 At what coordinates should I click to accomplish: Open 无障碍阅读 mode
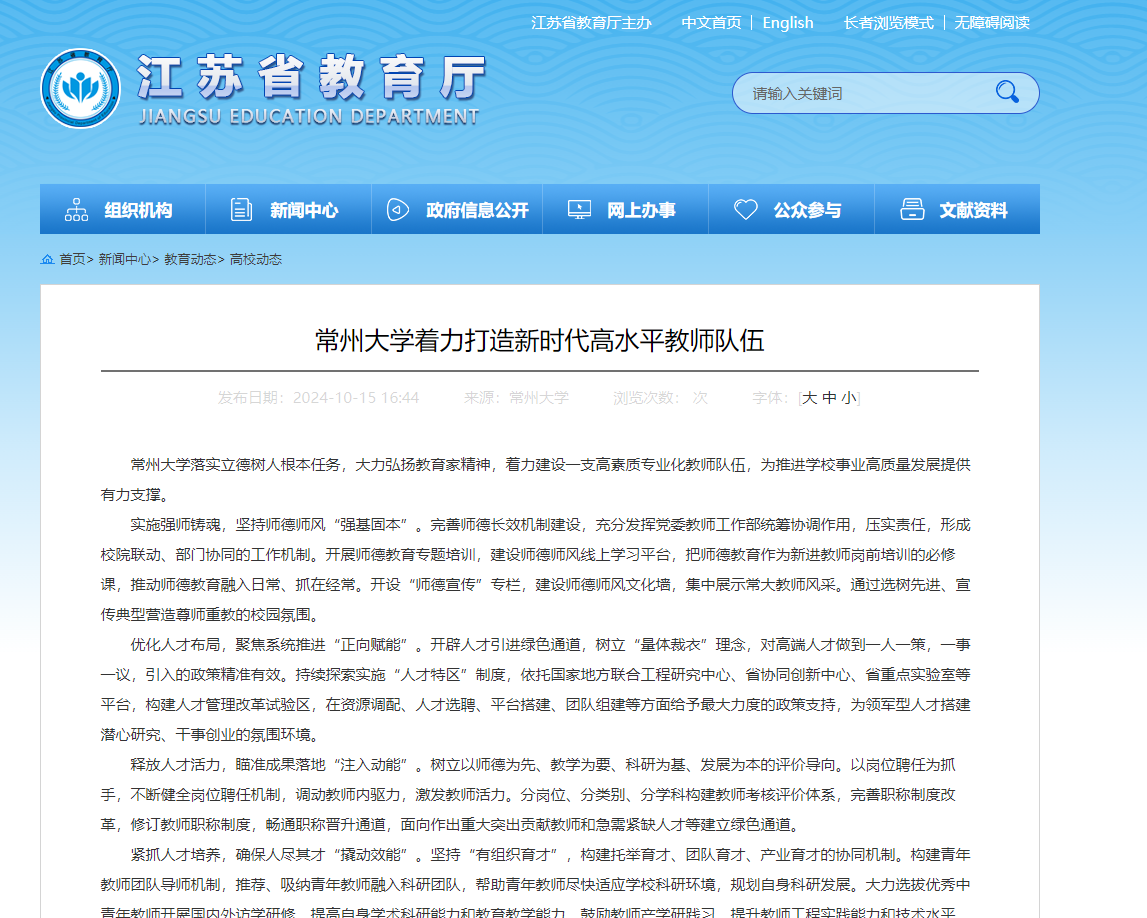pyautogui.click(x=992, y=23)
